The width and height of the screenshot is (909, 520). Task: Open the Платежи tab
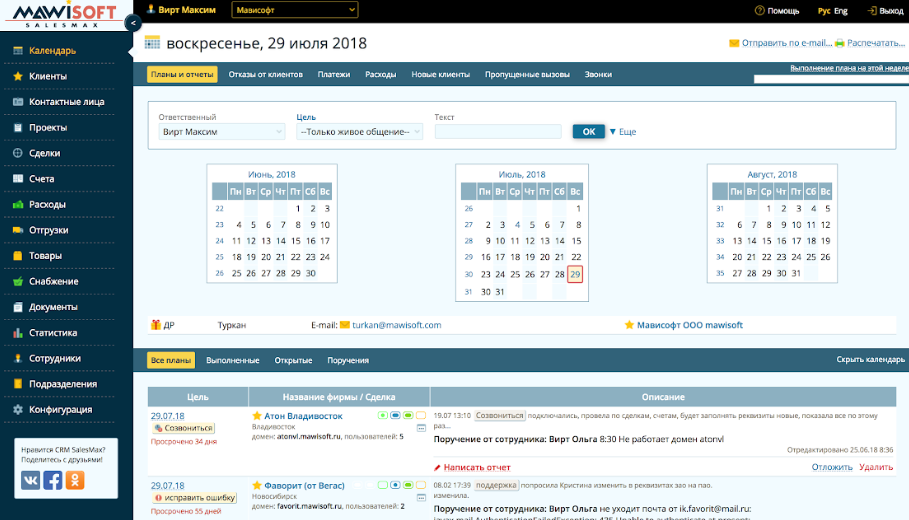coord(334,74)
